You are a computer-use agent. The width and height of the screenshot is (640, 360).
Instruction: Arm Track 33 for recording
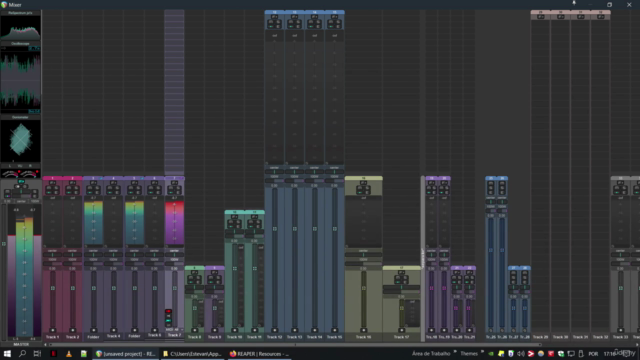(x=620, y=330)
